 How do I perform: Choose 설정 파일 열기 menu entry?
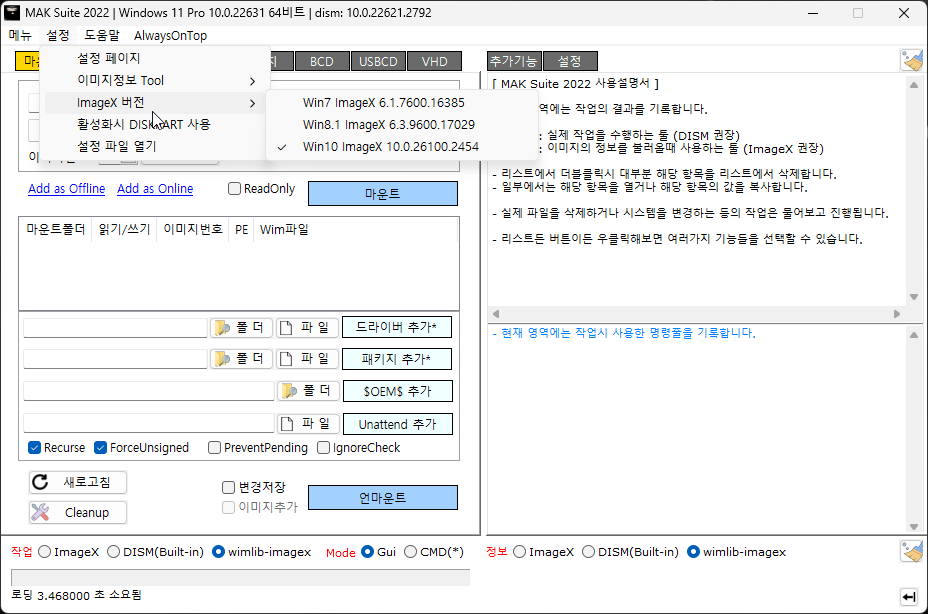(155, 146)
